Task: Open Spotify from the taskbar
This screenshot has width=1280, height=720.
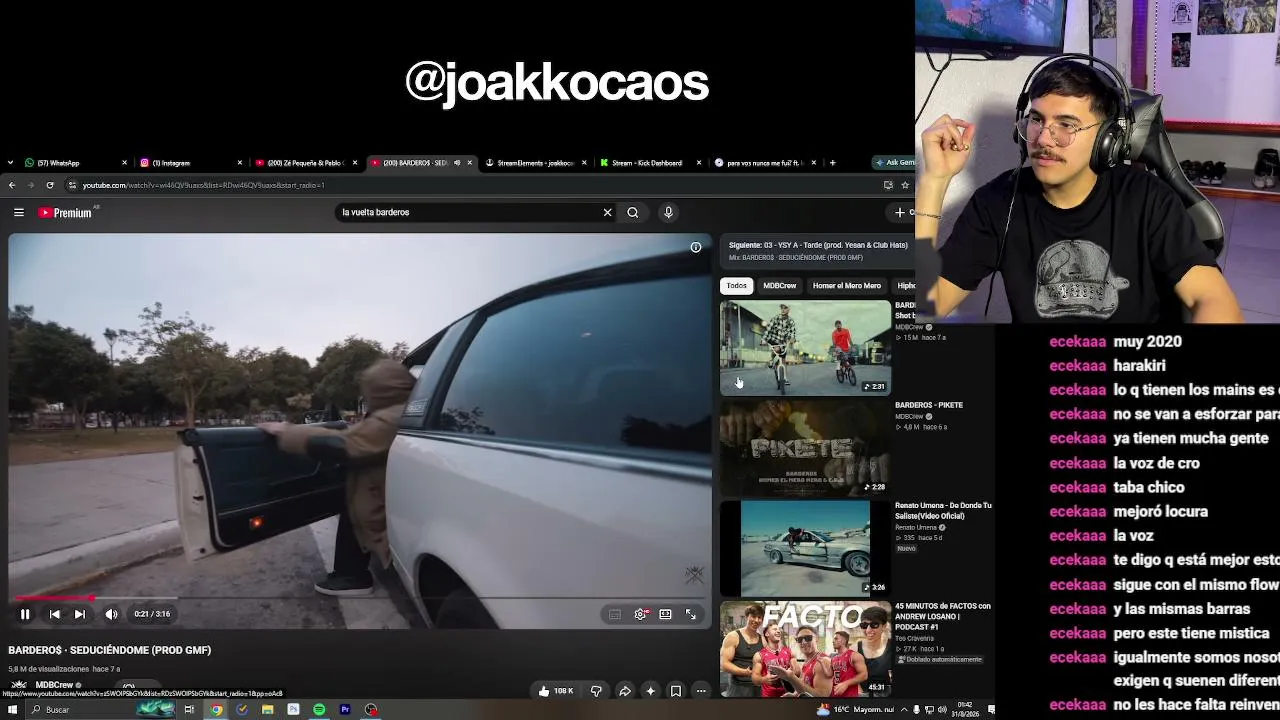Action: [319, 710]
